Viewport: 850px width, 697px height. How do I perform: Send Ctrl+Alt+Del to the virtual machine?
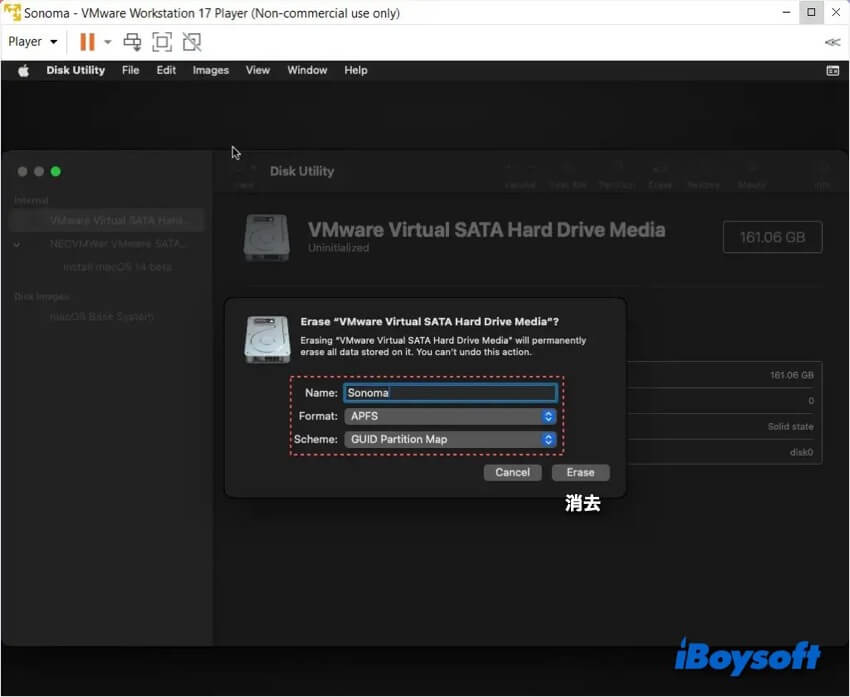pyautogui.click(x=132, y=42)
